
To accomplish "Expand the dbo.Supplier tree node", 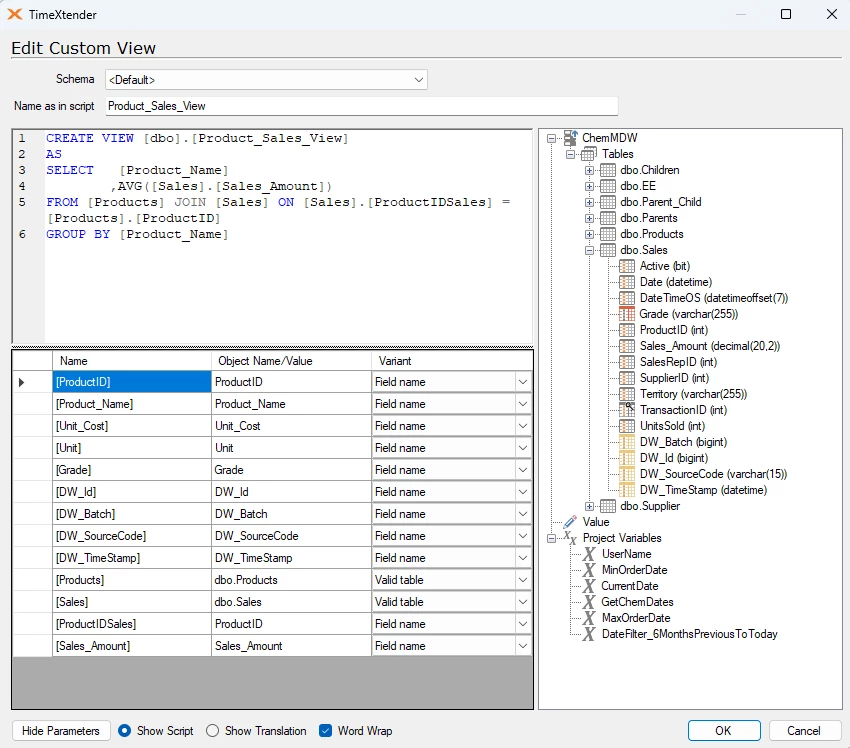I will pos(589,506).
